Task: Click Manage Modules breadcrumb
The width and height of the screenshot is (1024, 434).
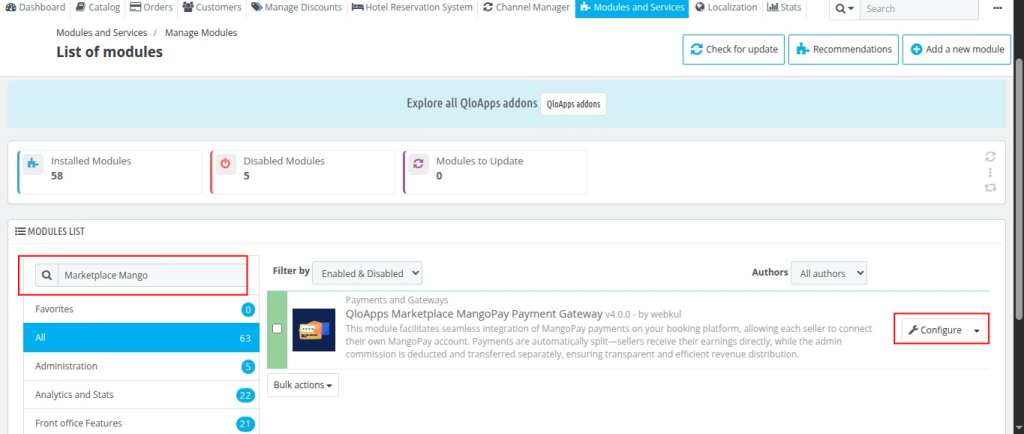Action: tap(201, 32)
